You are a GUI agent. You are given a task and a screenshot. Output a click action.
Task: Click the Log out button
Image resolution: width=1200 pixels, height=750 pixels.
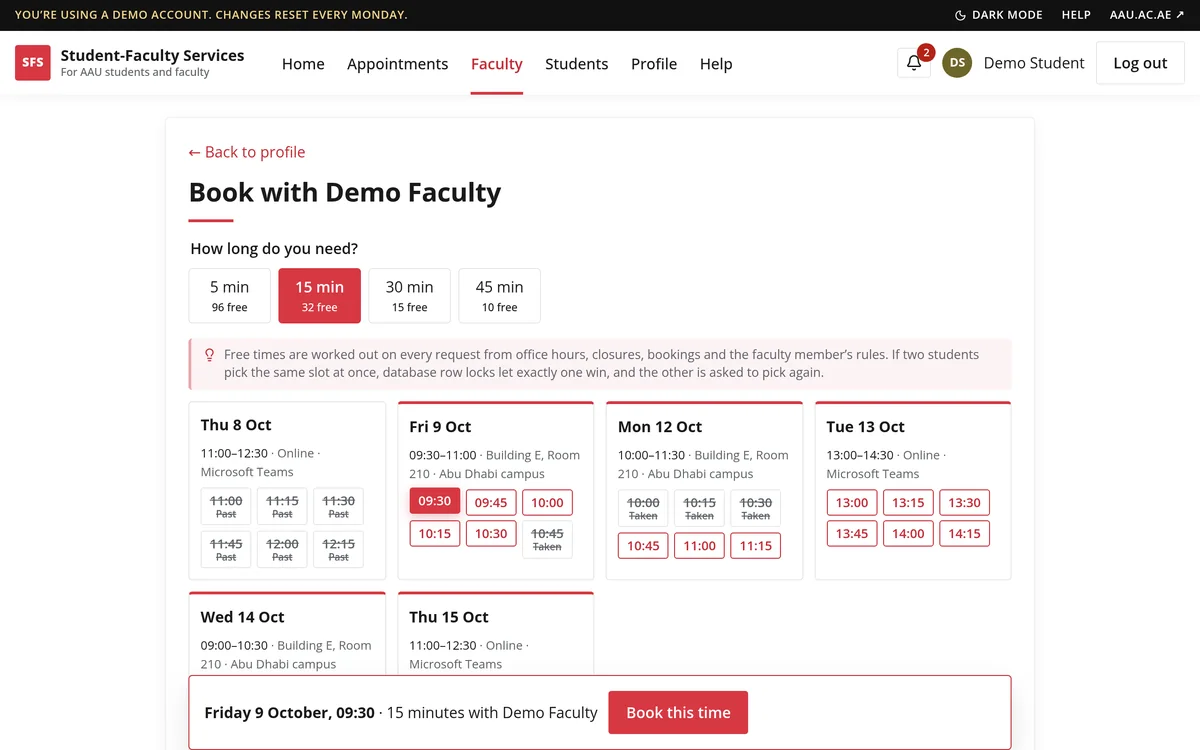coord(1140,63)
